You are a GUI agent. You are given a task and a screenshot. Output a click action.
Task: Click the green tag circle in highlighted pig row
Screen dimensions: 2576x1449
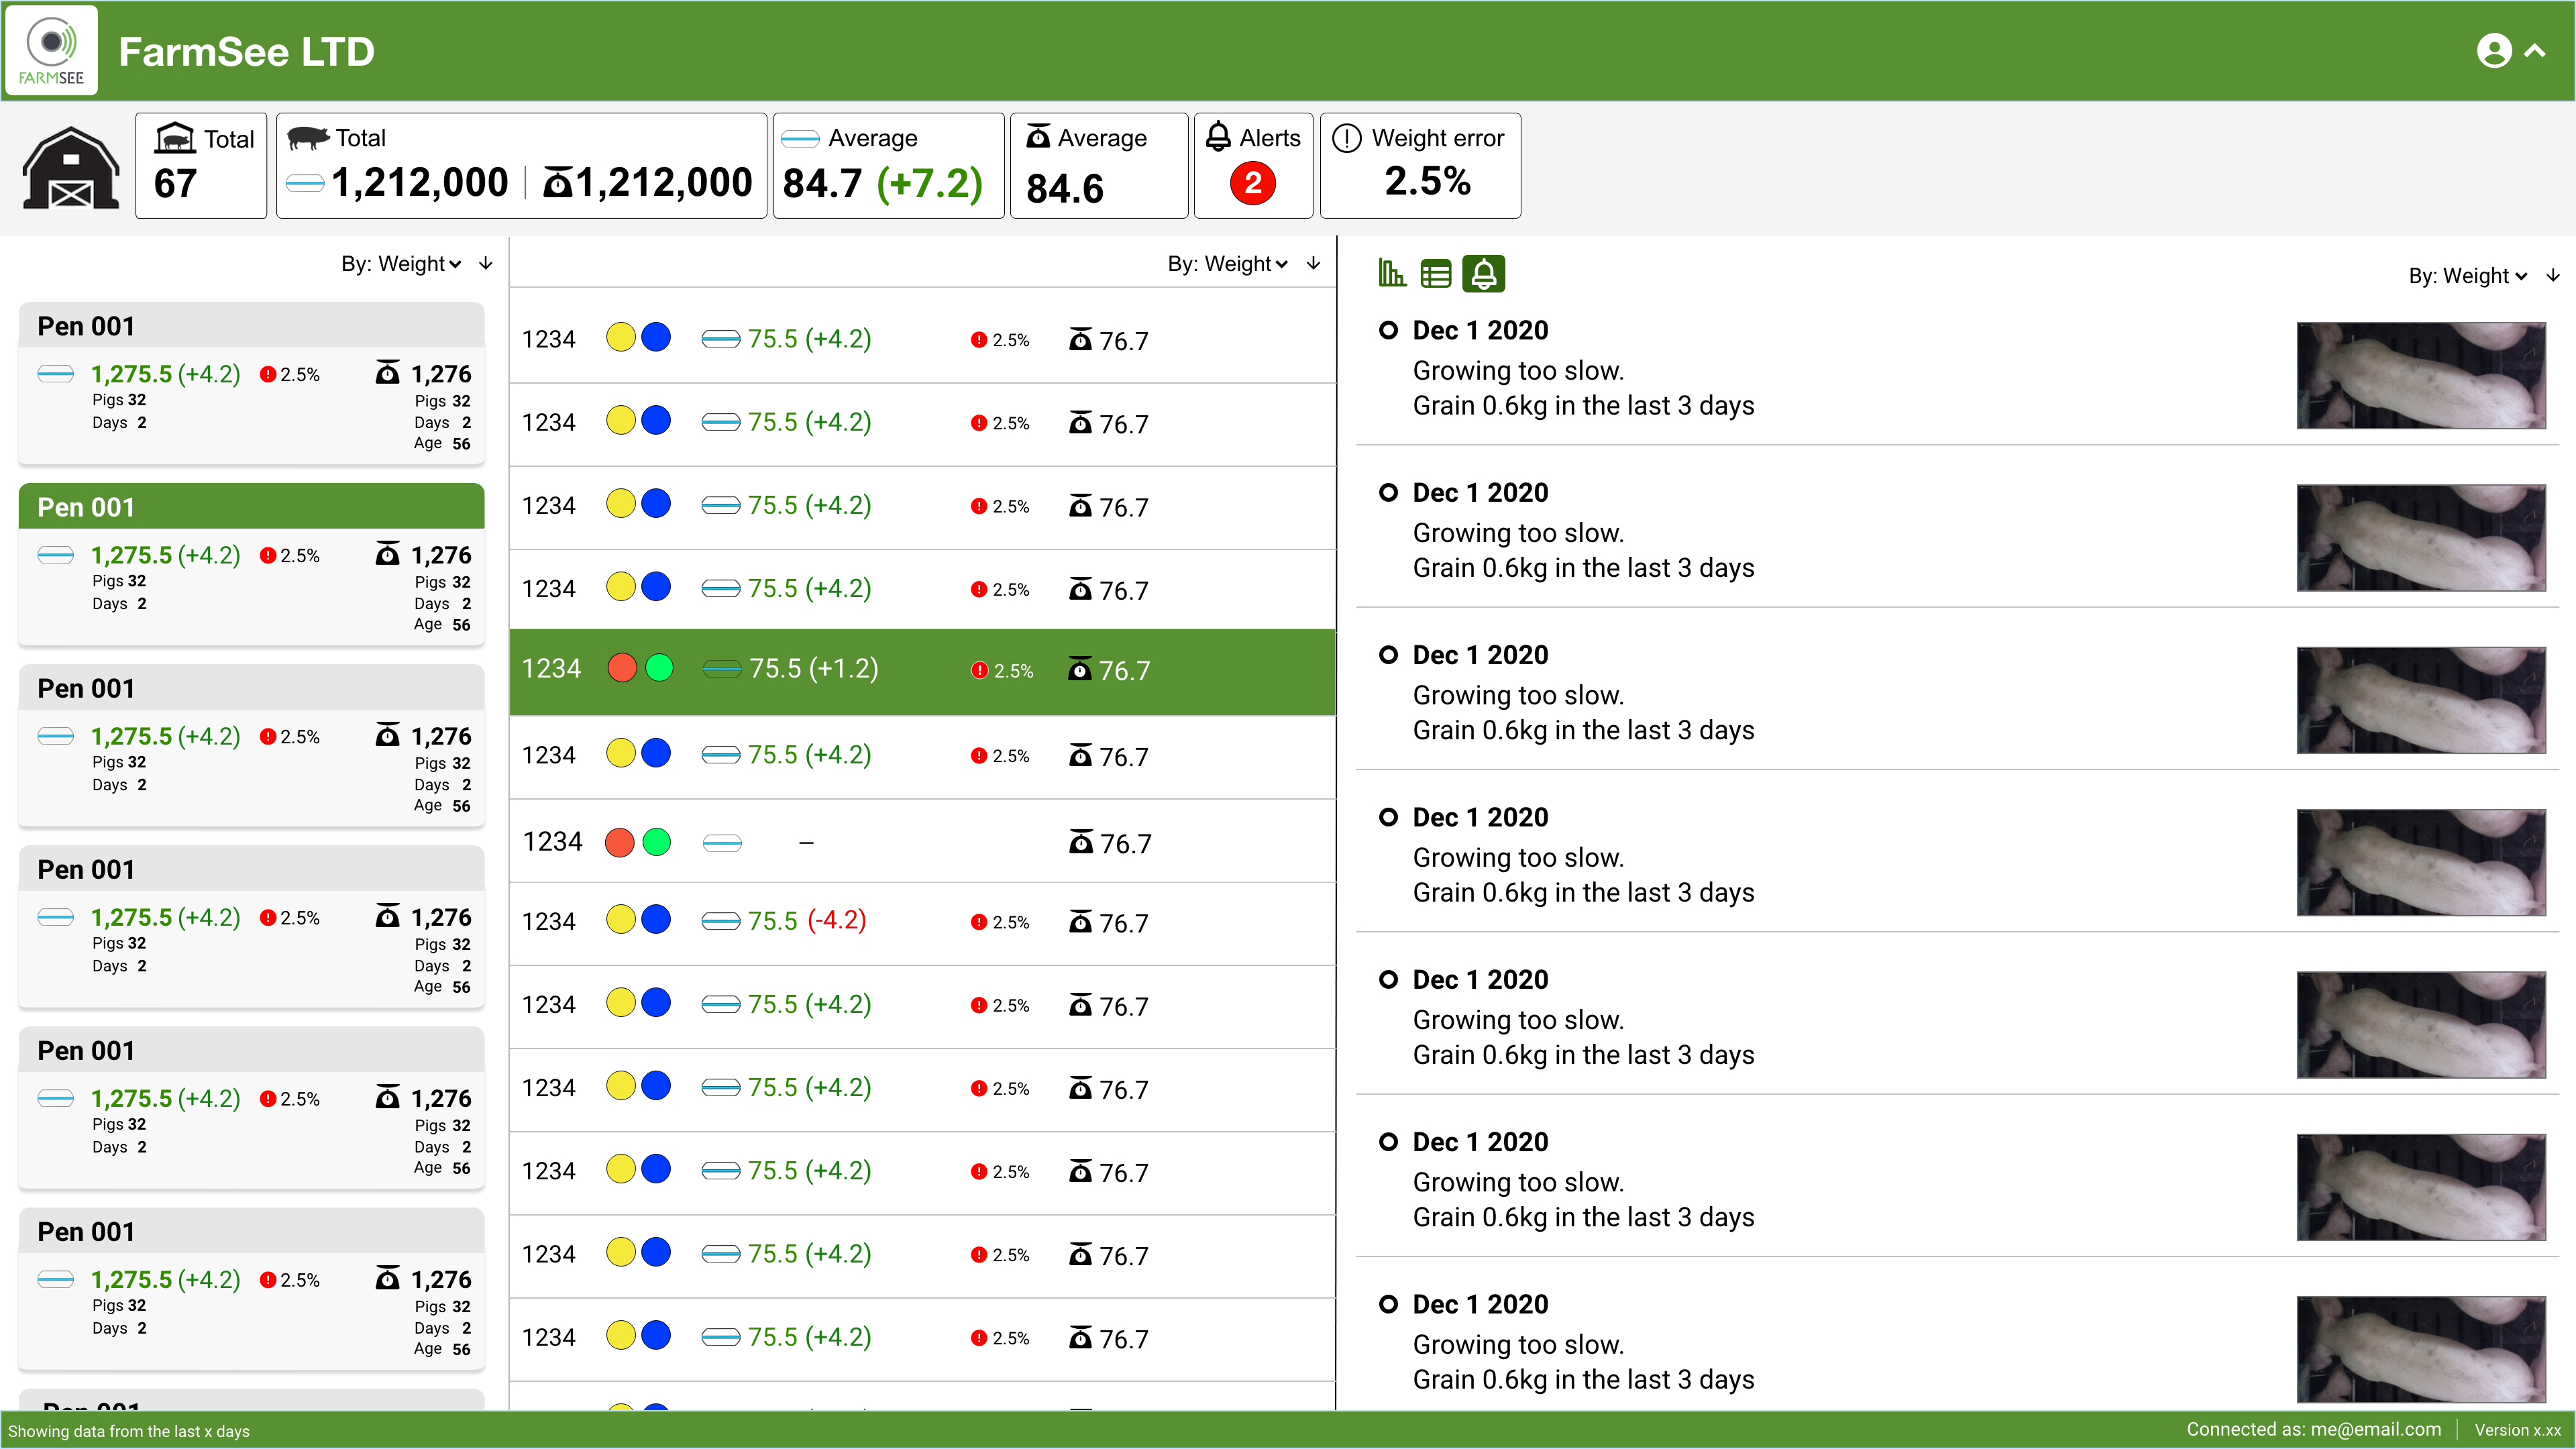pos(659,667)
